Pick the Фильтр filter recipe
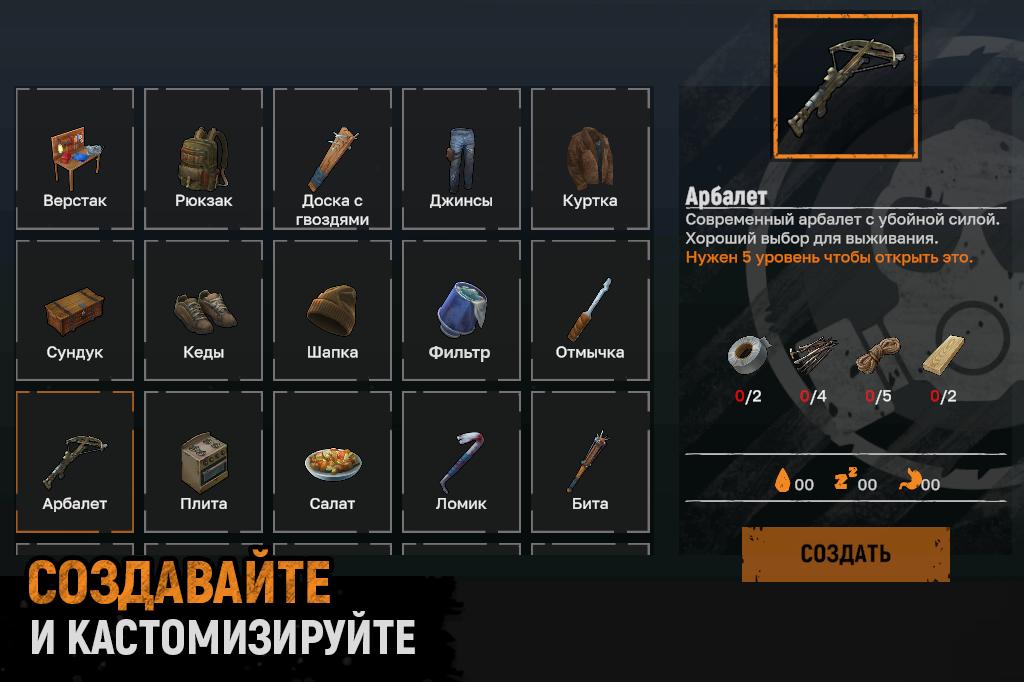The image size is (1024, 682). [x=461, y=310]
